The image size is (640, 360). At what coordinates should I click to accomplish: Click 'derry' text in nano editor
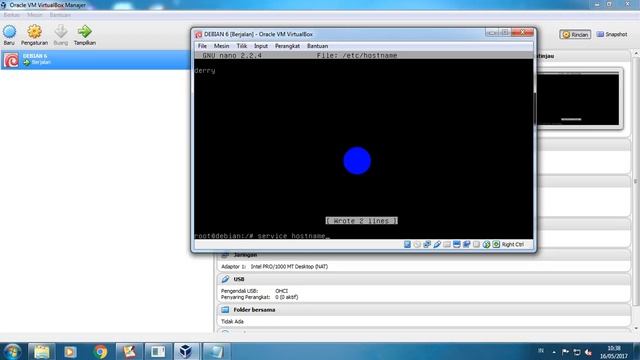(205, 71)
